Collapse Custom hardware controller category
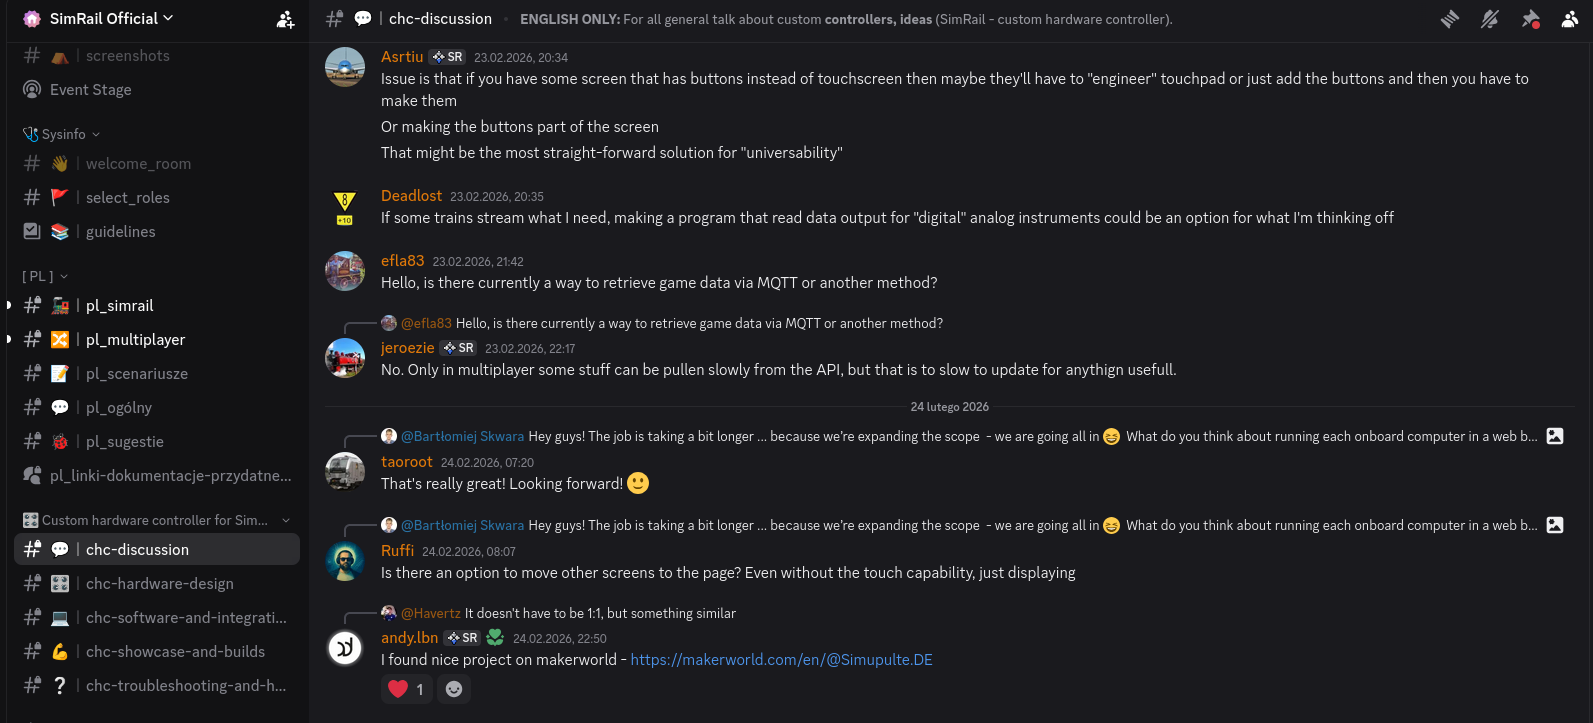The height and width of the screenshot is (723, 1593). [155, 520]
